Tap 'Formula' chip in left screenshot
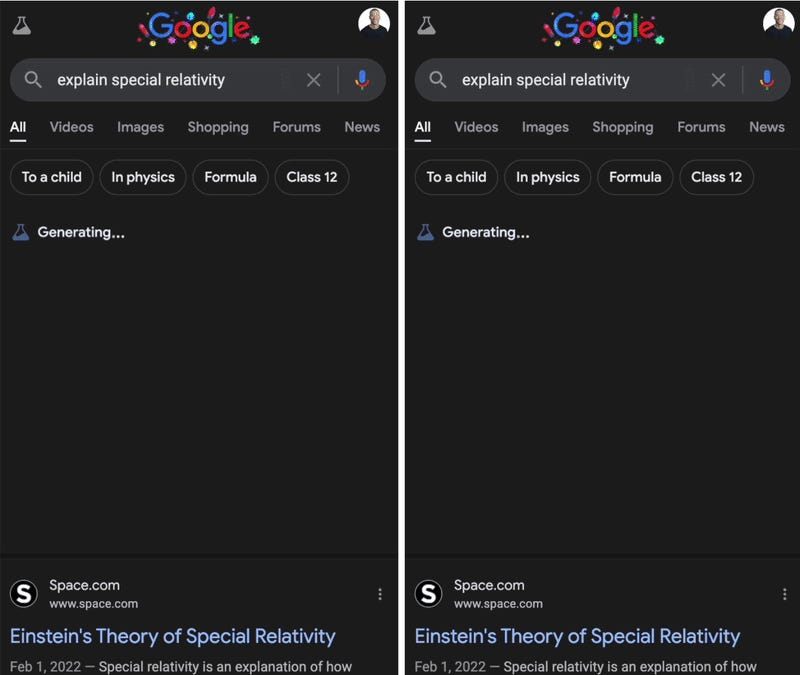Viewport: 800px width, 675px height. pos(230,177)
